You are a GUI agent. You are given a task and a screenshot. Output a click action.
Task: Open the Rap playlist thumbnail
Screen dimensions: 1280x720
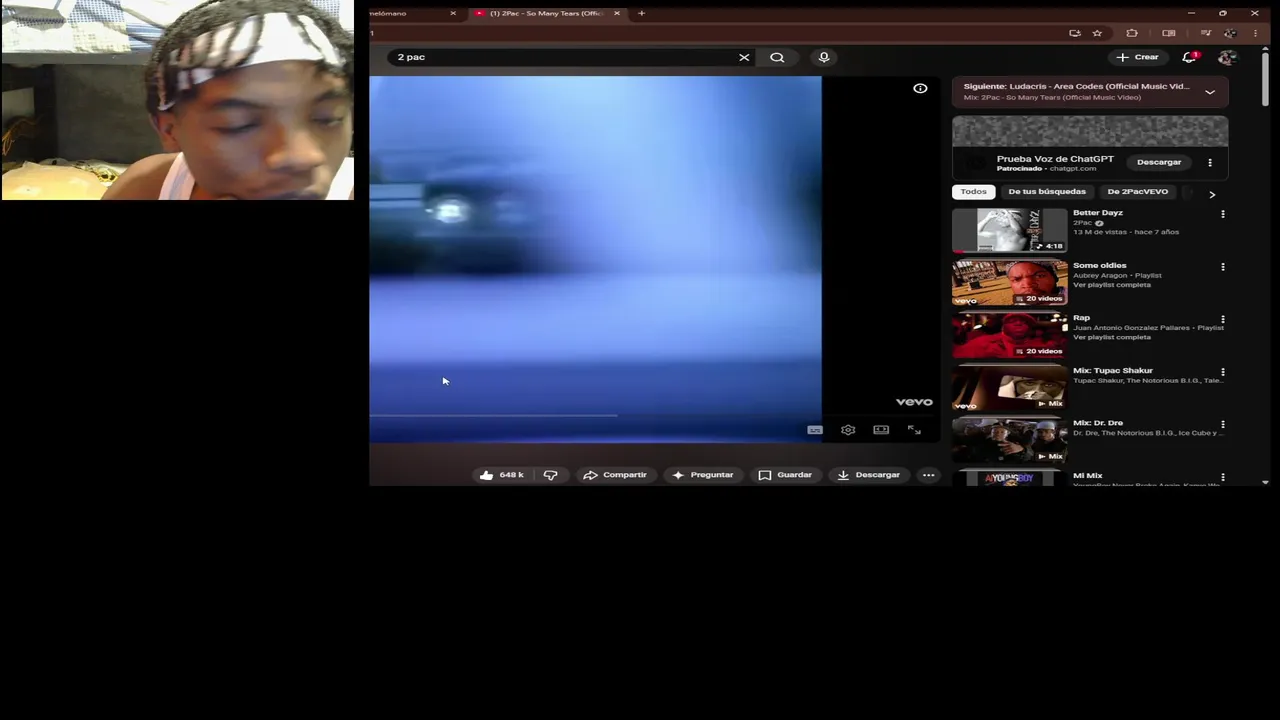coord(1010,334)
